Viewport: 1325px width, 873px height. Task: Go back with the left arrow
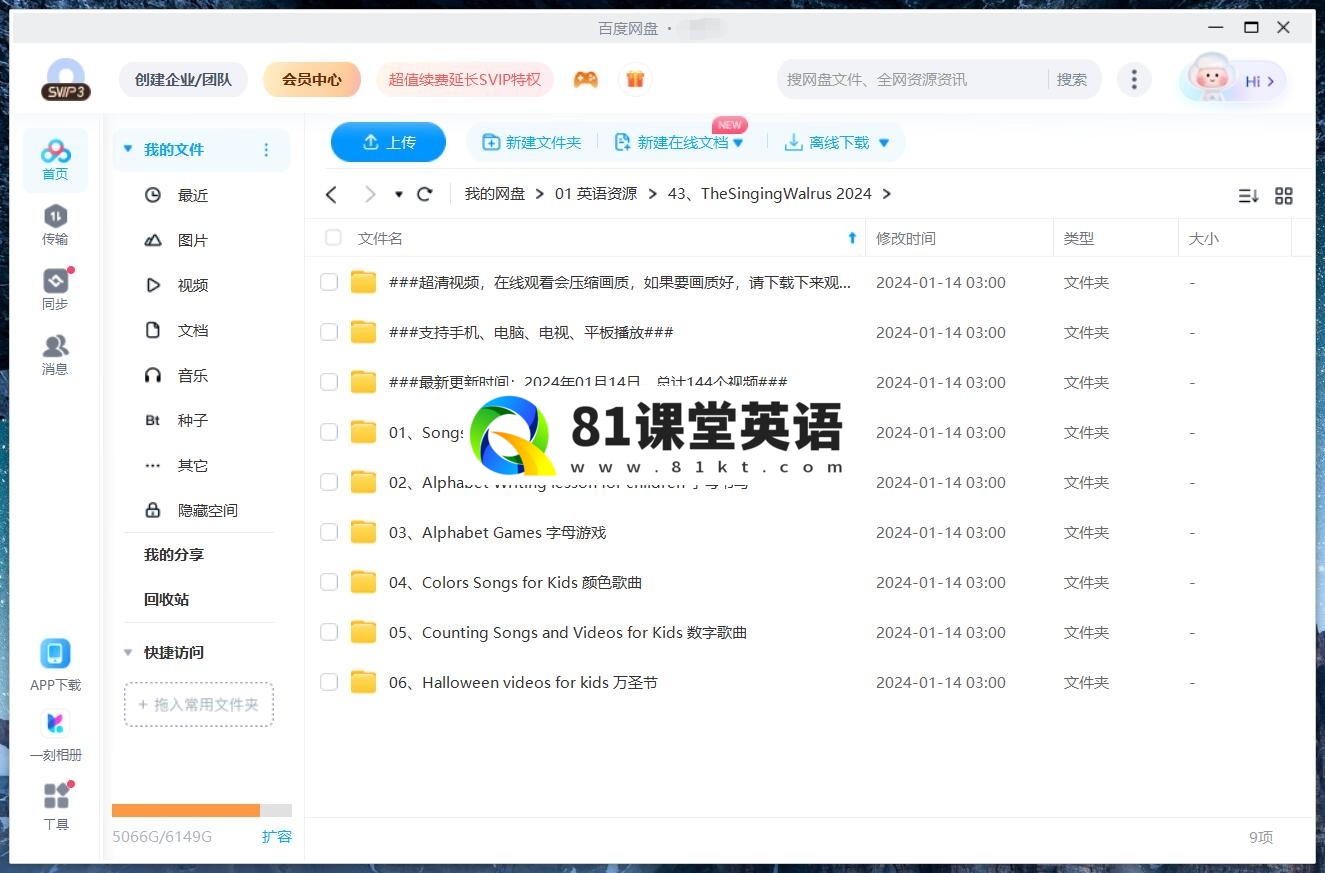[x=332, y=194]
